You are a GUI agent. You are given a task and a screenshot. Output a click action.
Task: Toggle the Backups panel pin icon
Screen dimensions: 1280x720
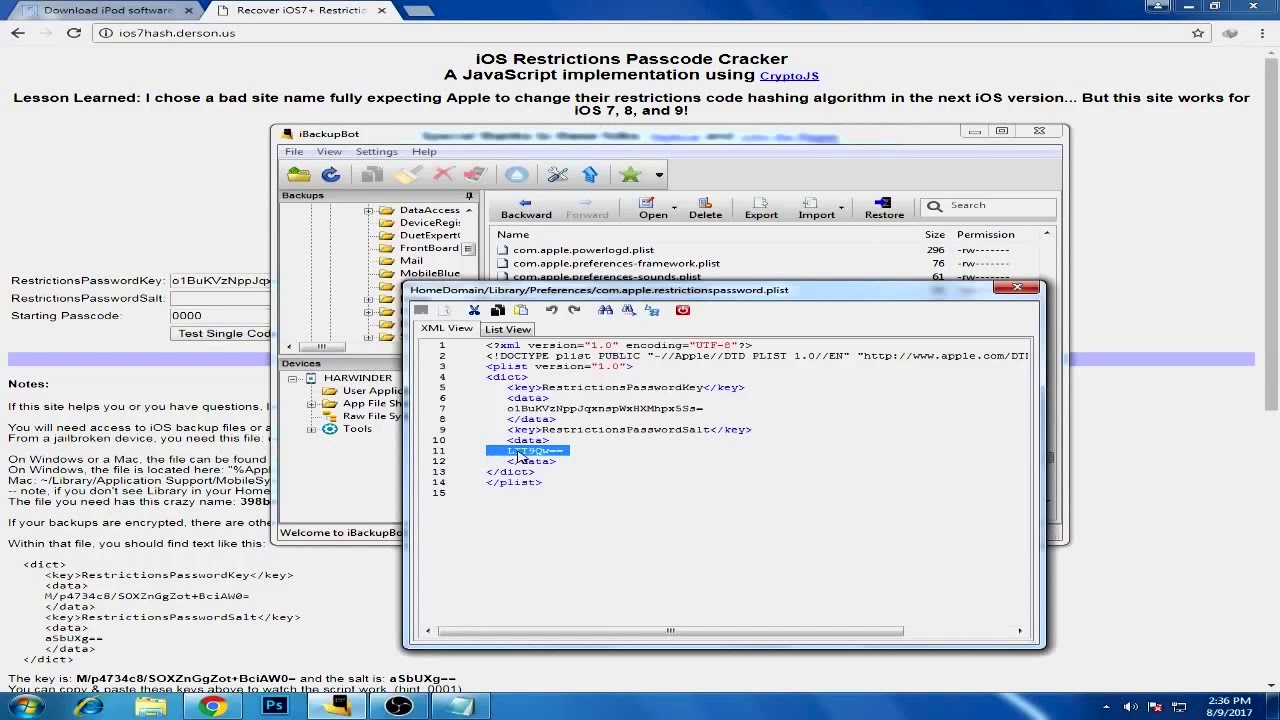point(469,196)
